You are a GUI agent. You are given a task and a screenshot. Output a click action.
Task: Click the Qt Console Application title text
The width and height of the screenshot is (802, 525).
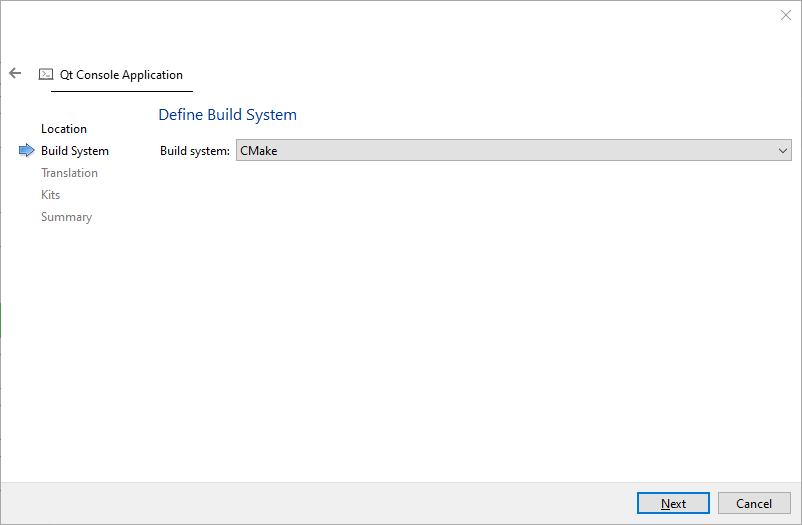click(121, 75)
